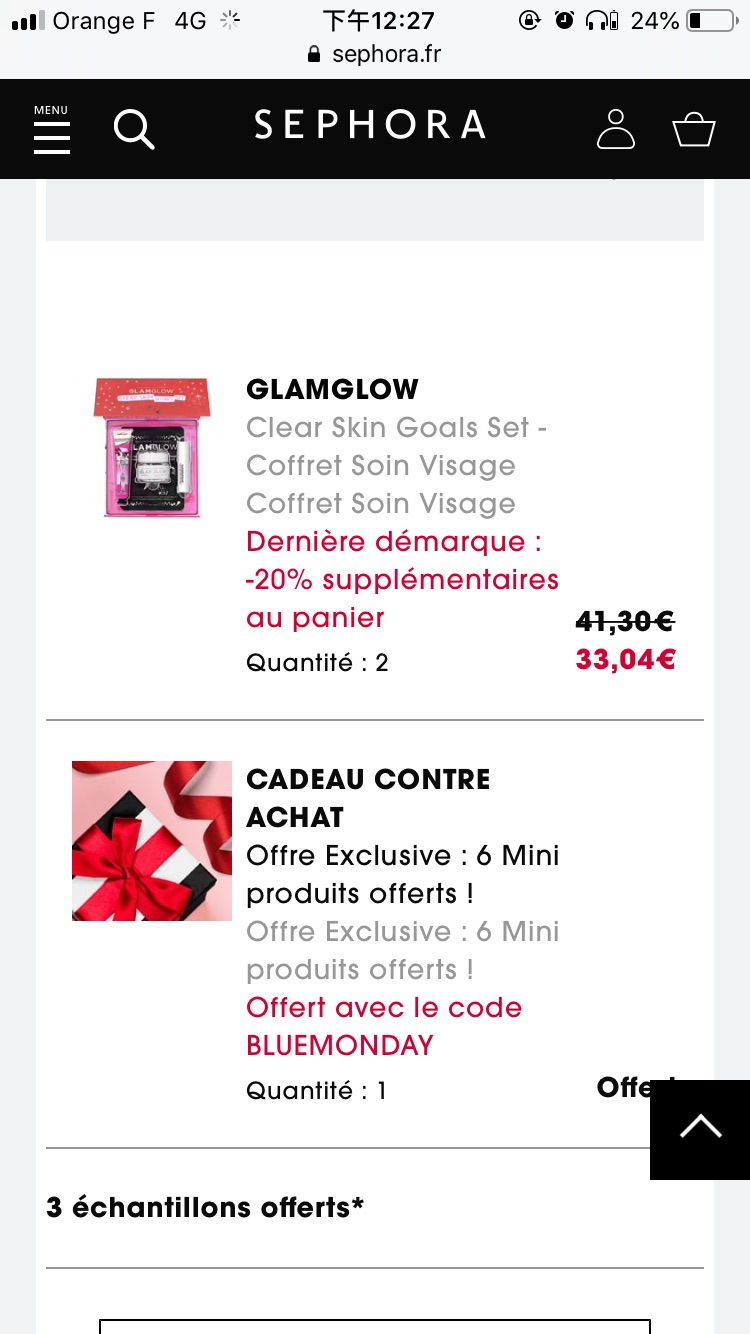Tap Offre Exclusive 6 Mini produits title
The height and width of the screenshot is (1334, 750).
pyautogui.click(x=403, y=875)
